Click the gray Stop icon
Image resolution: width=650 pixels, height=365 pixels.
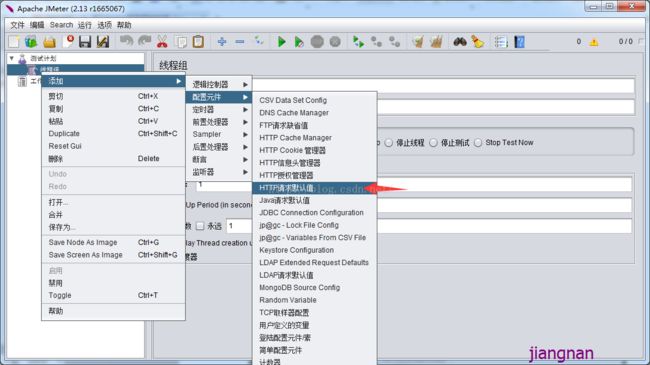[317, 42]
